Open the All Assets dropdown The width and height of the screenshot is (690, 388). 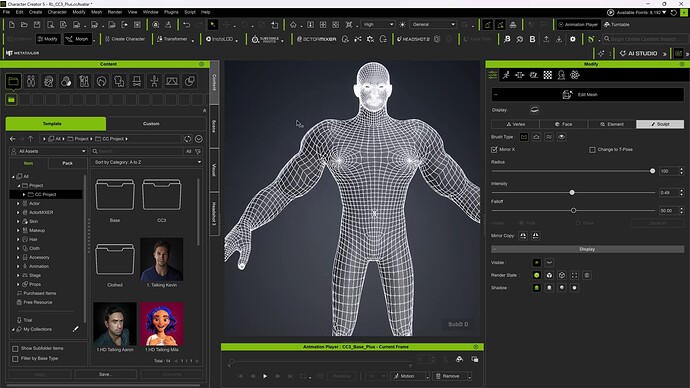(x=48, y=151)
